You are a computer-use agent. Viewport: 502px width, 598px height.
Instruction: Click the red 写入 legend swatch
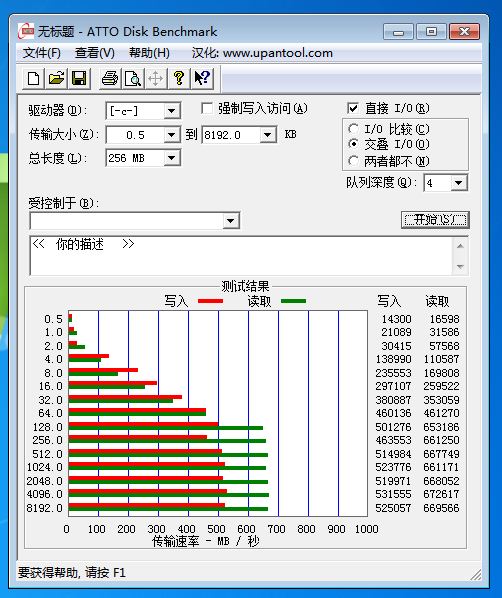[x=210, y=301]
